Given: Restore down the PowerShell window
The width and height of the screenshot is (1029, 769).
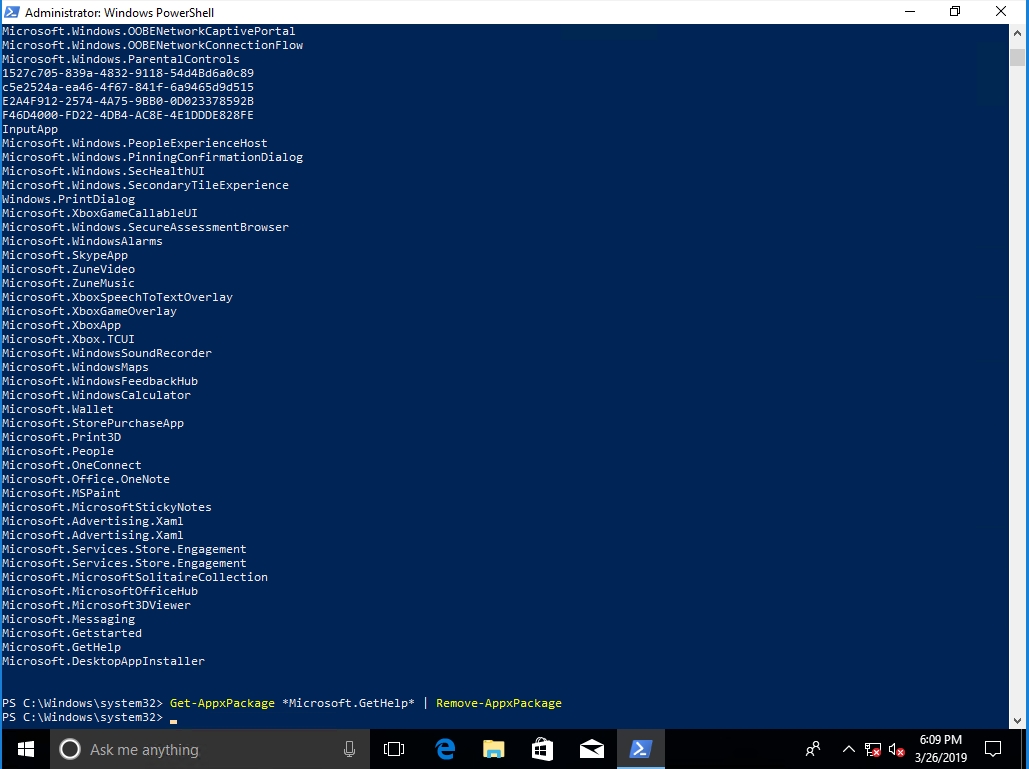Looking at the screenshot, I should 955,12.
